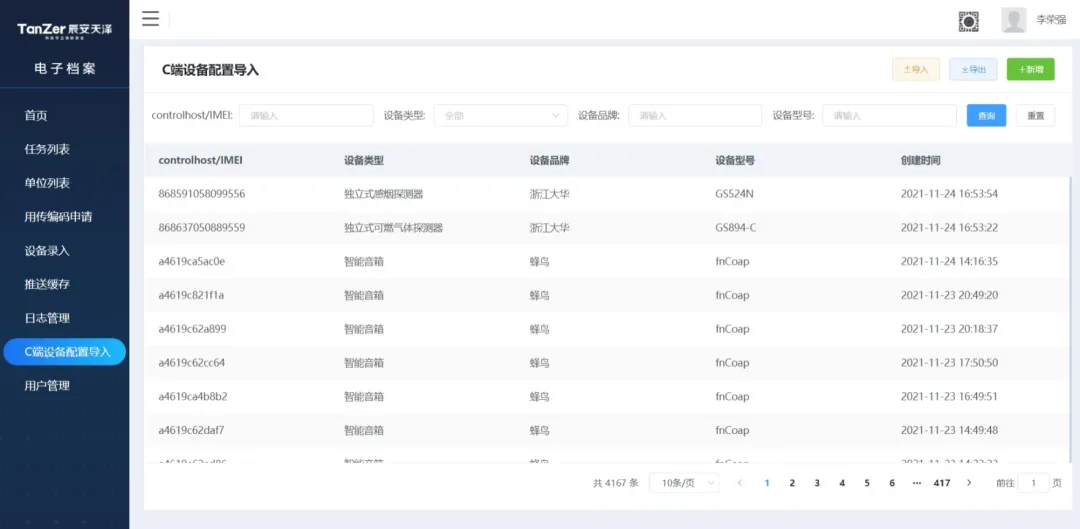Click the 导出 button
Viewport: 1080px width, 529px height.
[972, 69]
